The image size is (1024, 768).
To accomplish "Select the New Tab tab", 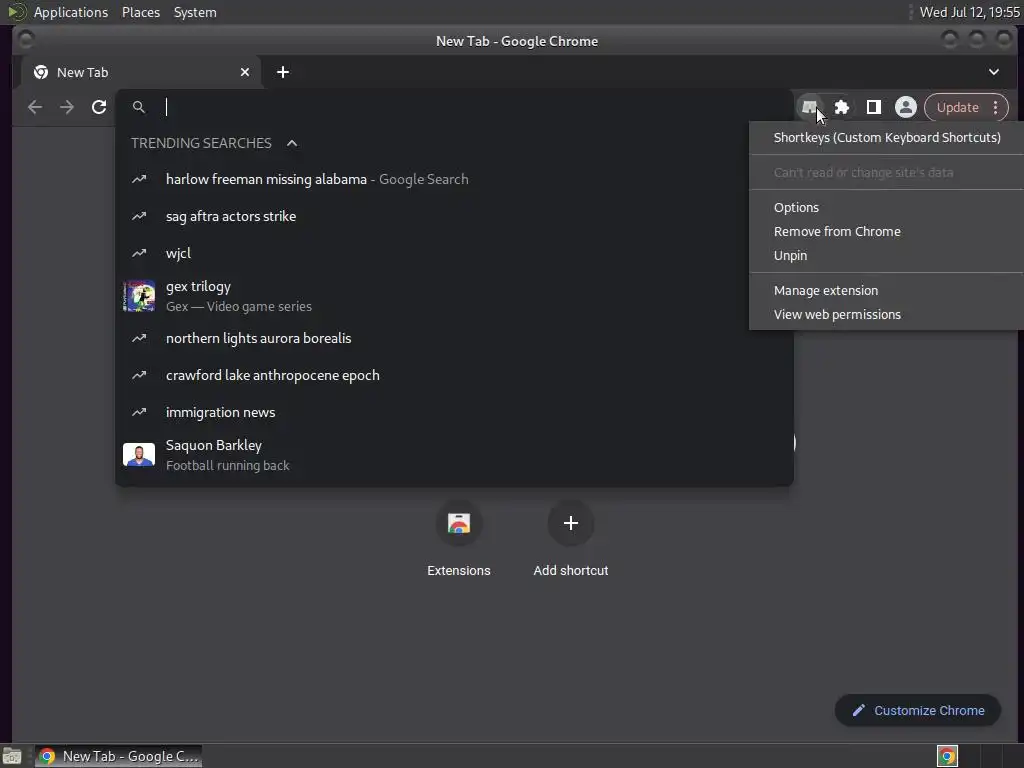I will pos(141,72).
